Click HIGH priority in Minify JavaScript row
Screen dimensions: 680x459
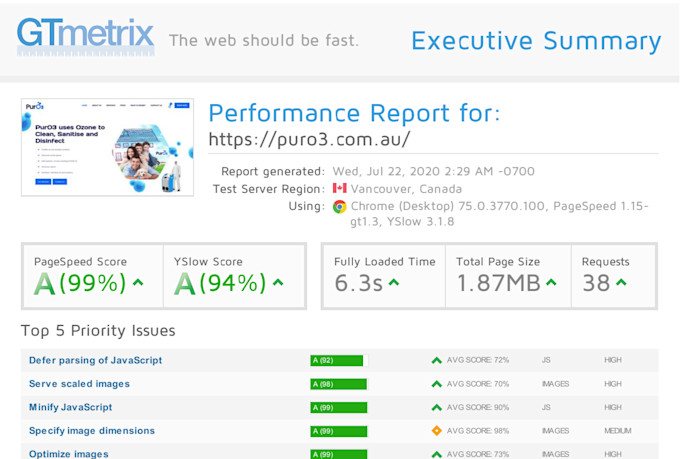coord(613,407)
